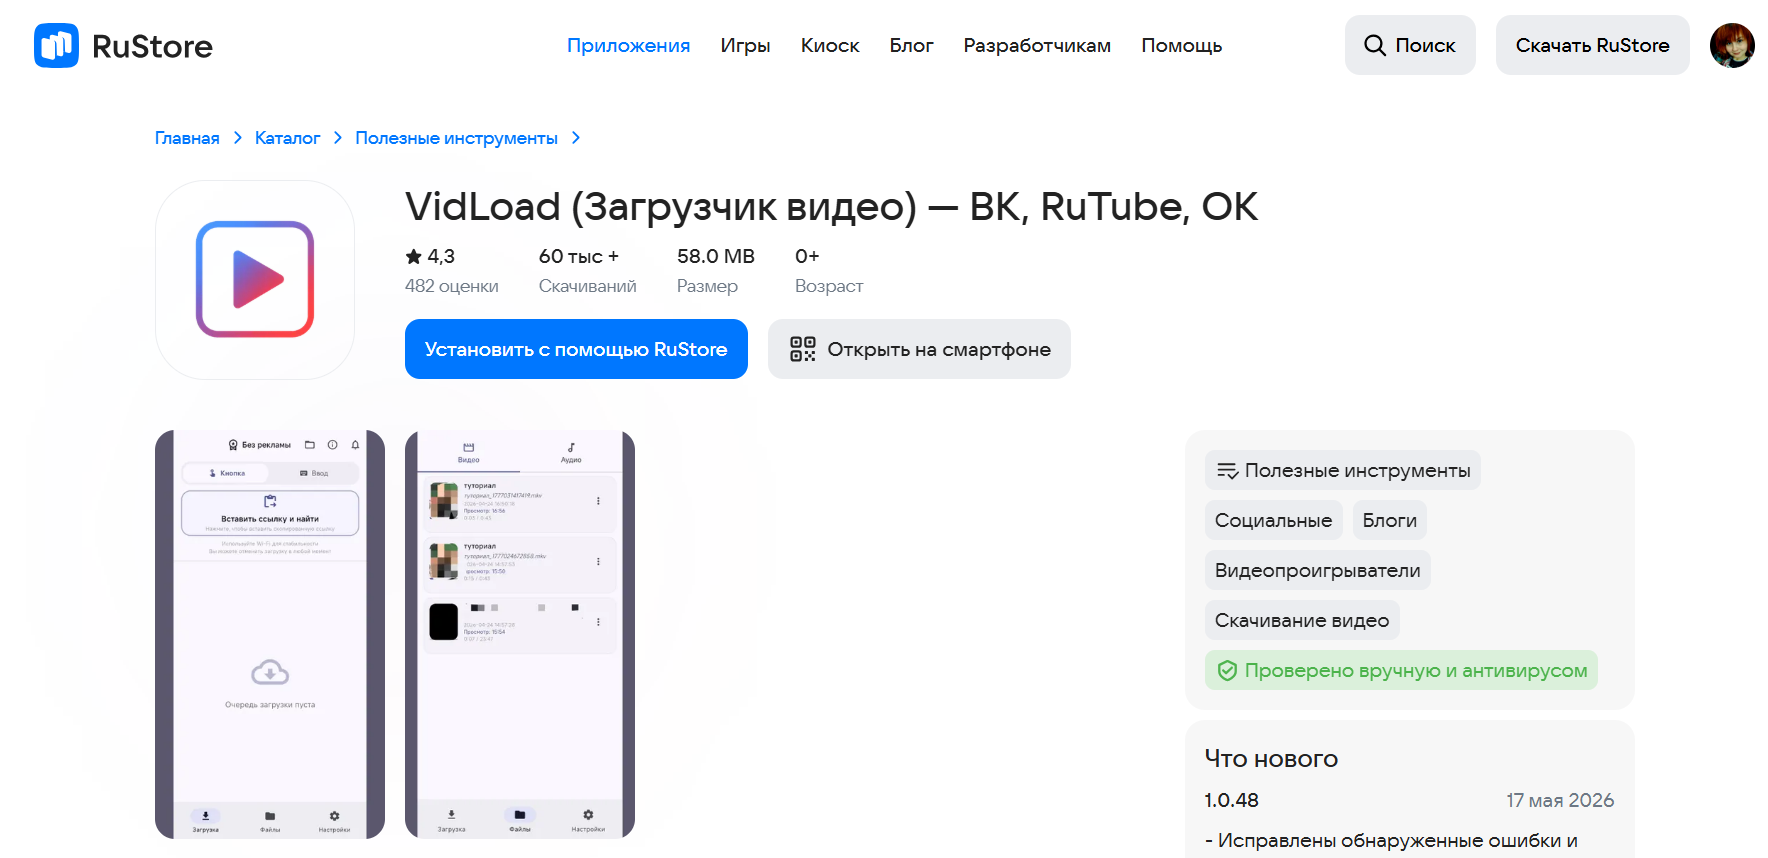Click version number 1.0.48
The height and width of the screenshot is (858, 1768).
click(x=1231, y=800)
